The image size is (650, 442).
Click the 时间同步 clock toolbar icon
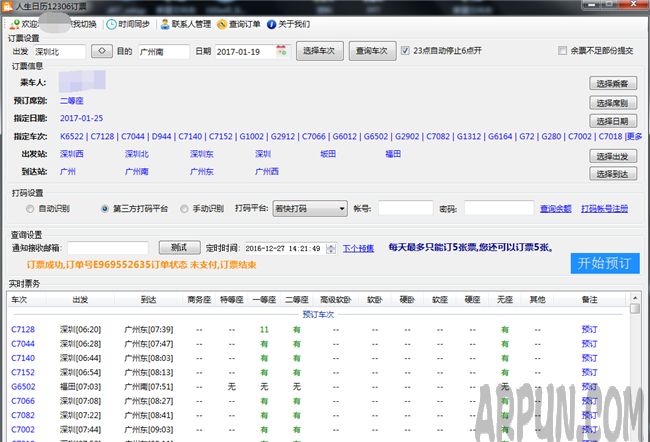point(111,22)
